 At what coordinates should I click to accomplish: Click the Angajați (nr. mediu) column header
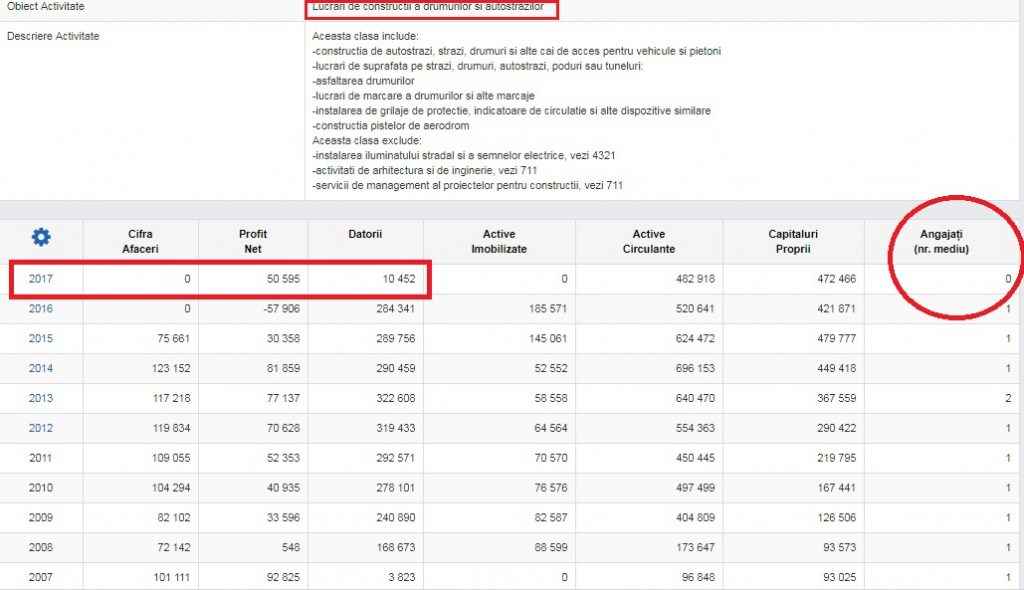[952, 241]
